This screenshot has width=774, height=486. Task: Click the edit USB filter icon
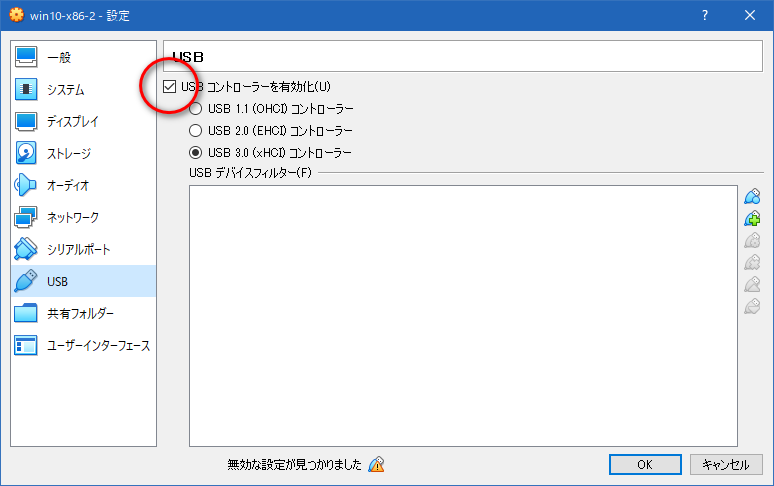(x=752, y=240)
